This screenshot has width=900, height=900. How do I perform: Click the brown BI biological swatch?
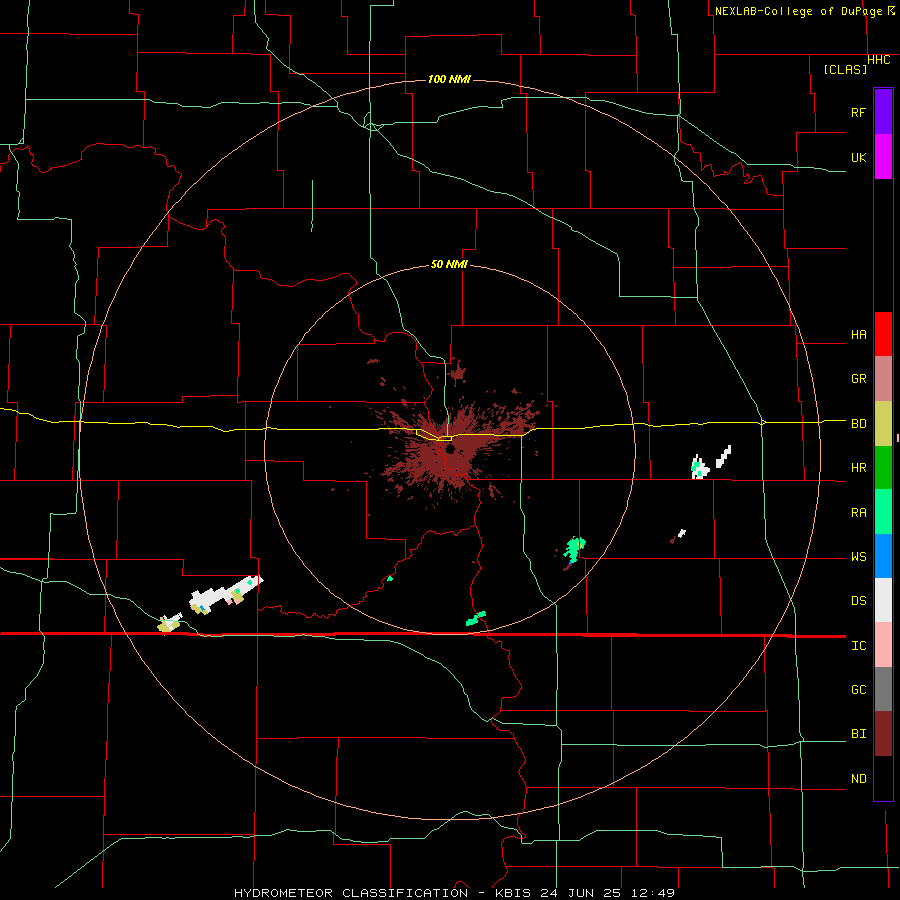point(883,734)
